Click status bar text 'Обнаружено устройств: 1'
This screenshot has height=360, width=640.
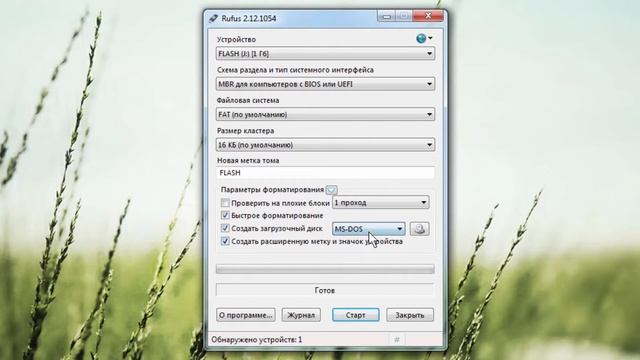point(257,340)
